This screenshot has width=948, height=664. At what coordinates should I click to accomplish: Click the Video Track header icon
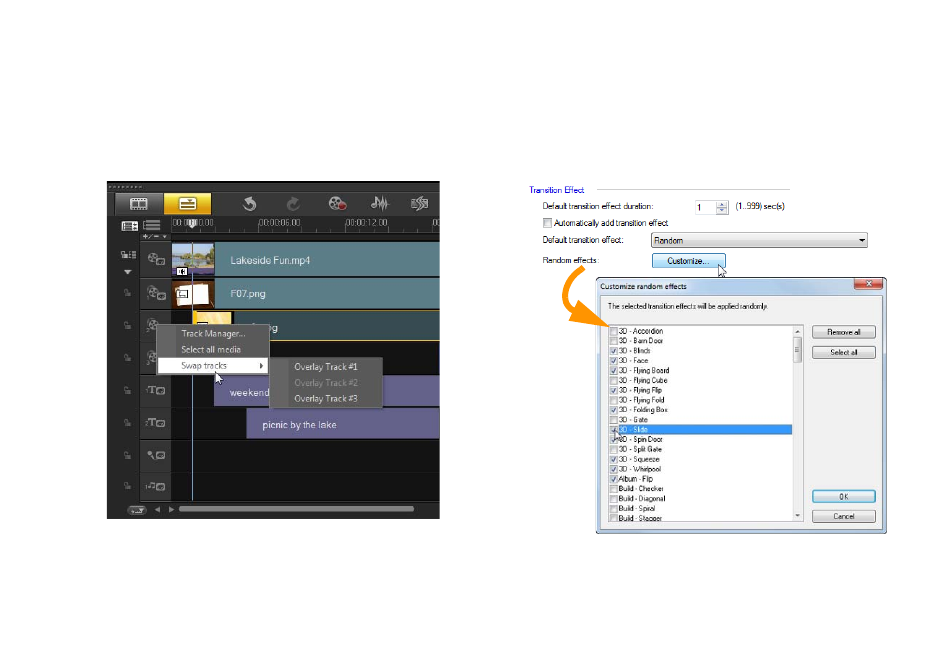click(x=156, y=259)
